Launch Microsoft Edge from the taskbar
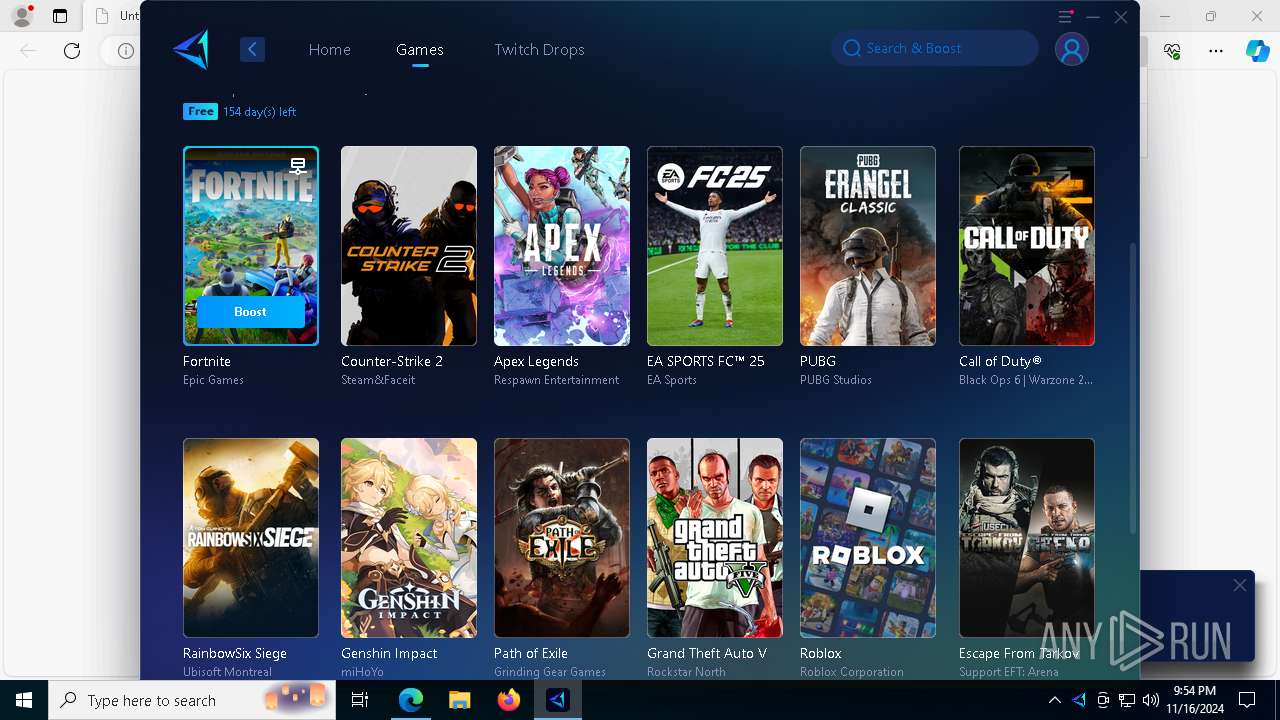The height and width of the screenshot is (720, 1280). pyautogui.click(x=411, y=700)
